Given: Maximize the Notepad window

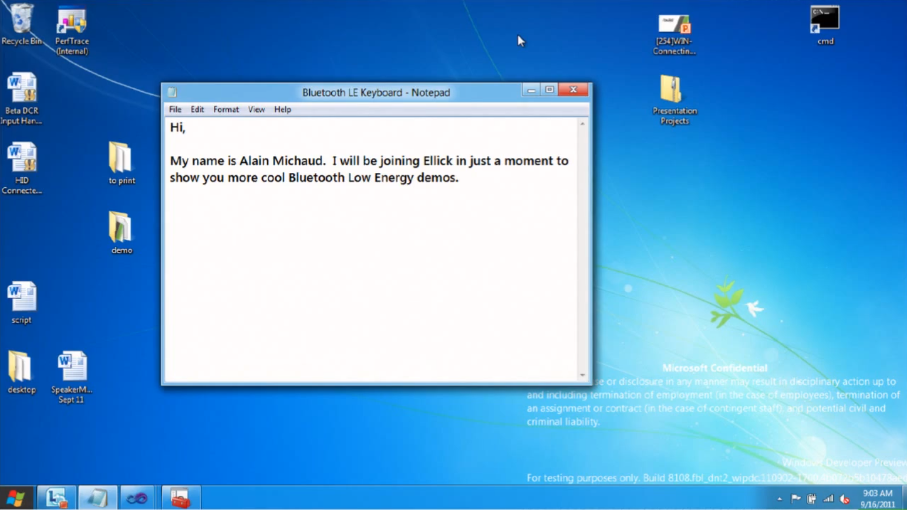Looking at the screenshot, I should click(x=550, y=90).
